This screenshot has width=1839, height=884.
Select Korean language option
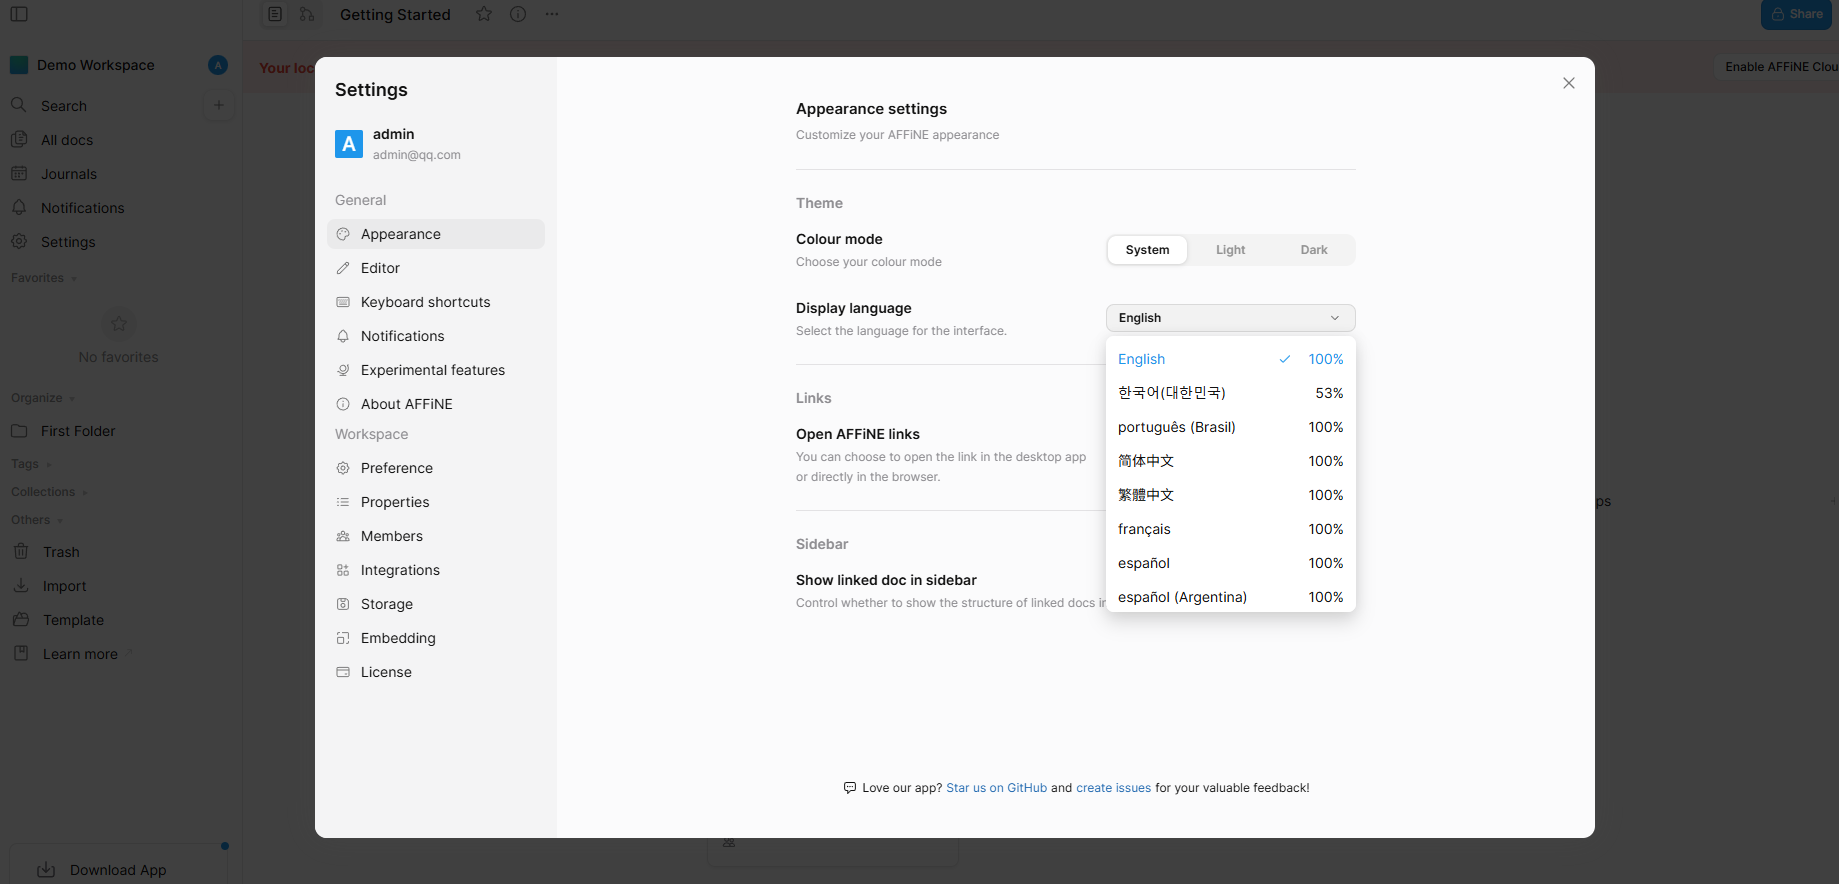[1231, 393]
